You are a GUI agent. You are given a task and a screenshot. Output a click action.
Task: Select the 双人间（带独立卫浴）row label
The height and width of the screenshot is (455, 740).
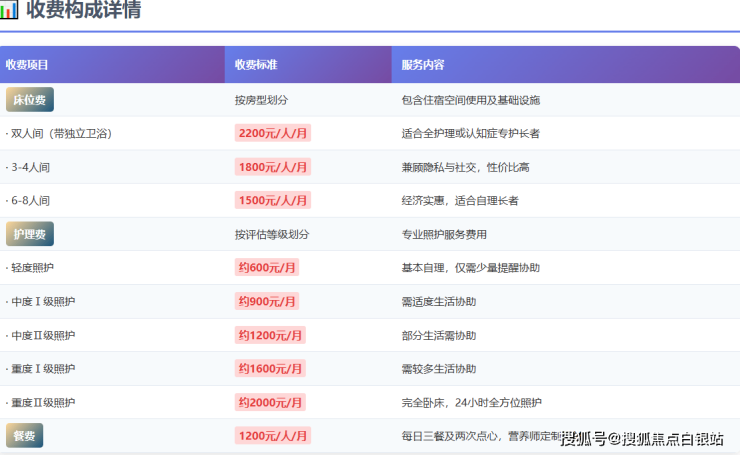[60, 133]
